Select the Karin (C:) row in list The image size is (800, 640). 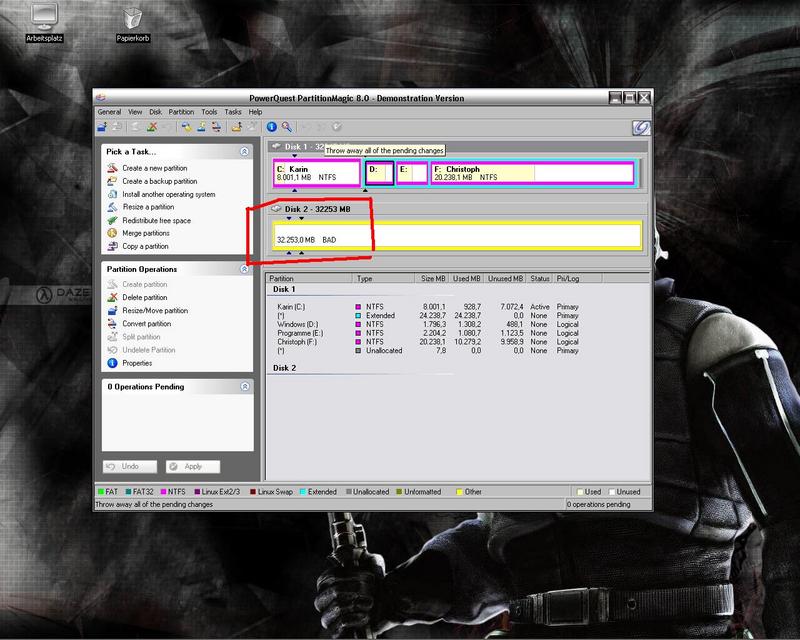tap(428, 307)
